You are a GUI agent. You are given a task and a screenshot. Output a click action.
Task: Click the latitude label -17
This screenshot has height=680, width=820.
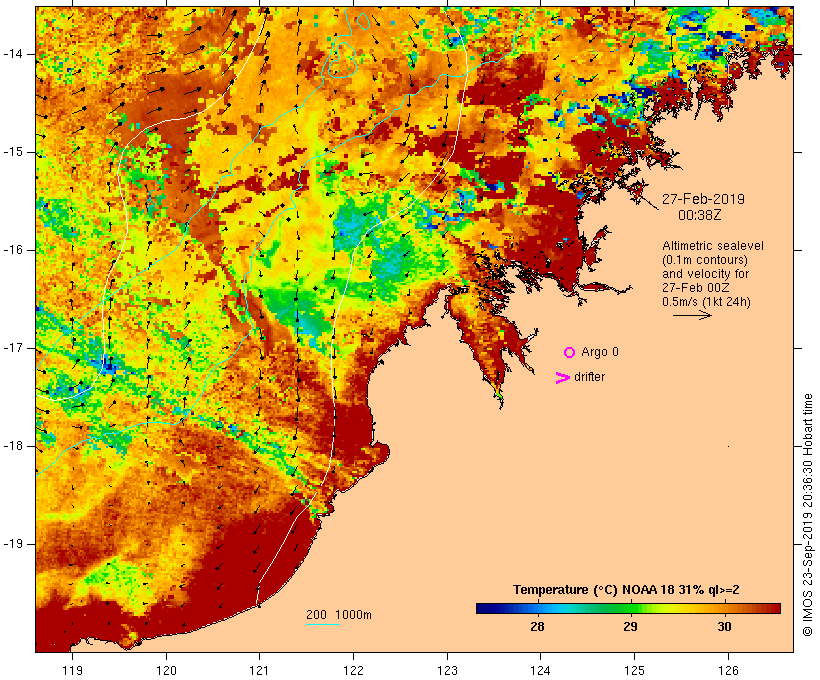coord(13,348)
